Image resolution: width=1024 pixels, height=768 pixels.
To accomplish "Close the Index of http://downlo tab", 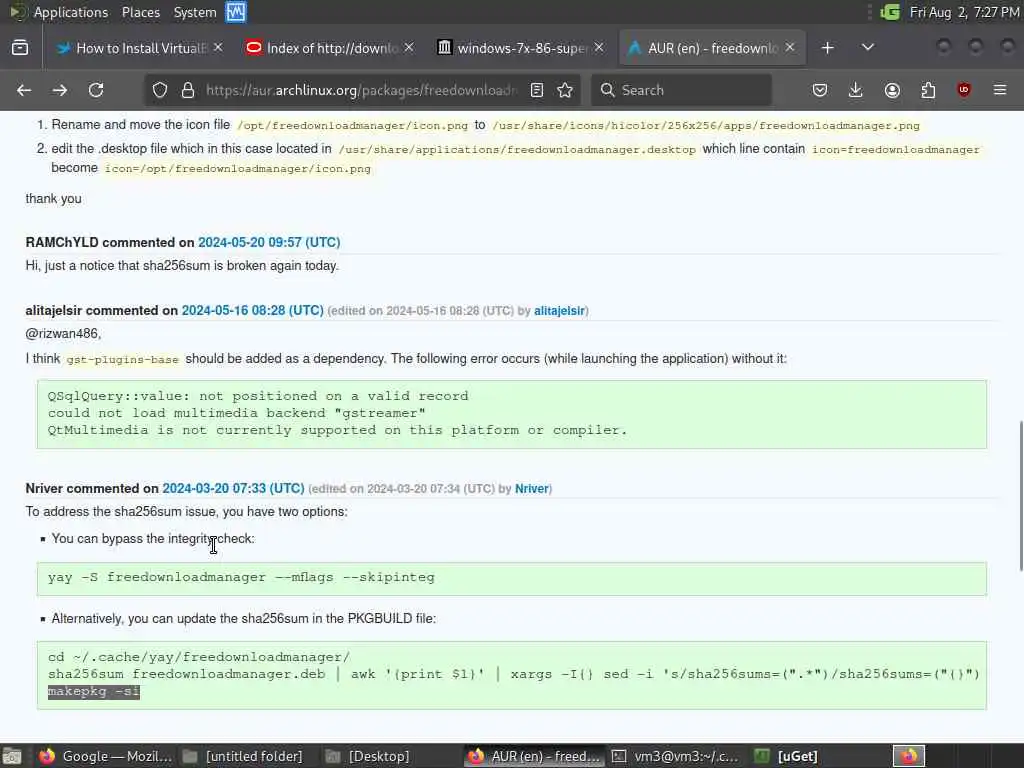I will click(x=409, y=48).
